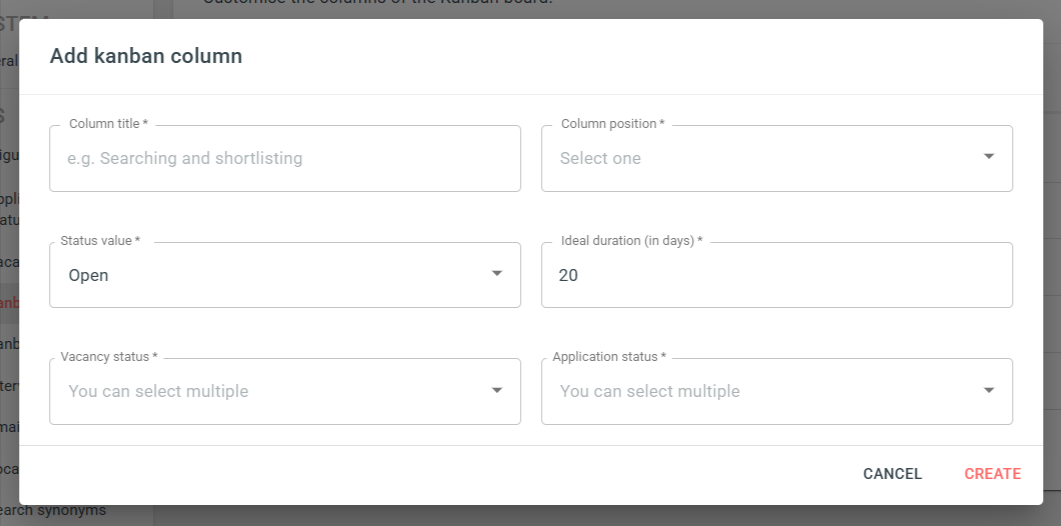Click the Vacancy status label

(109, 357)
